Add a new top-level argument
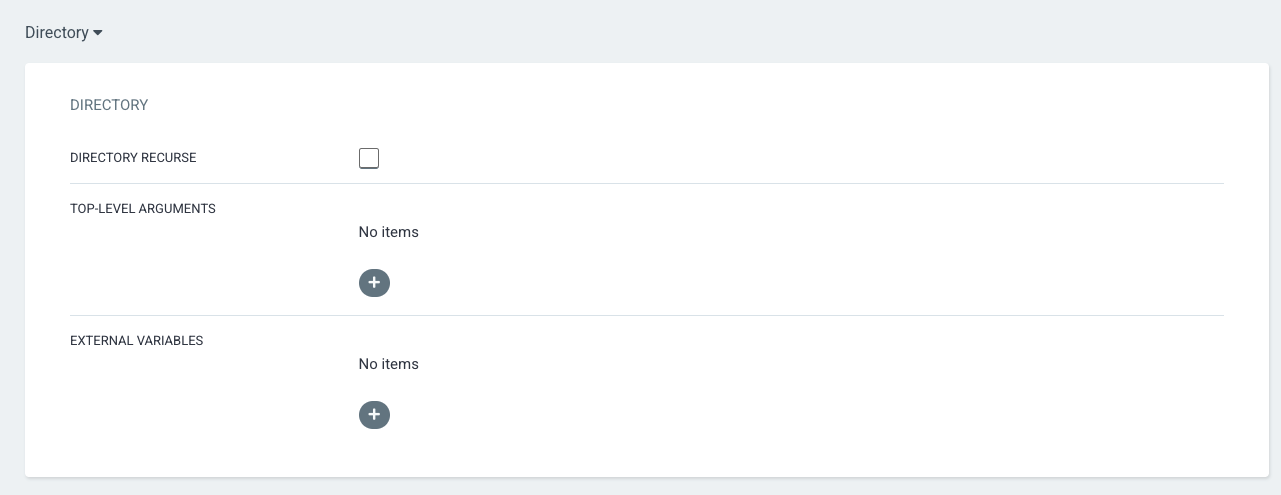Viewport: 1281px width, 495px height. point(374,283)
